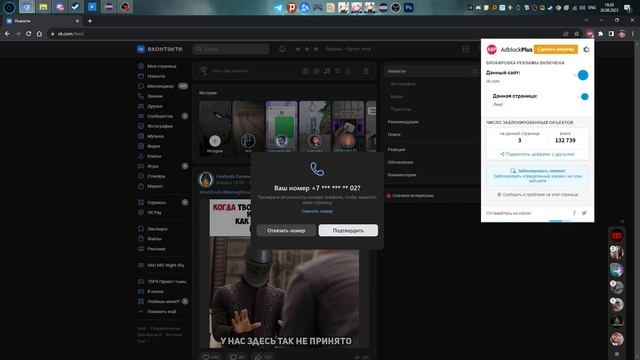Open the story with green screen preview

(x=282, y=128)
